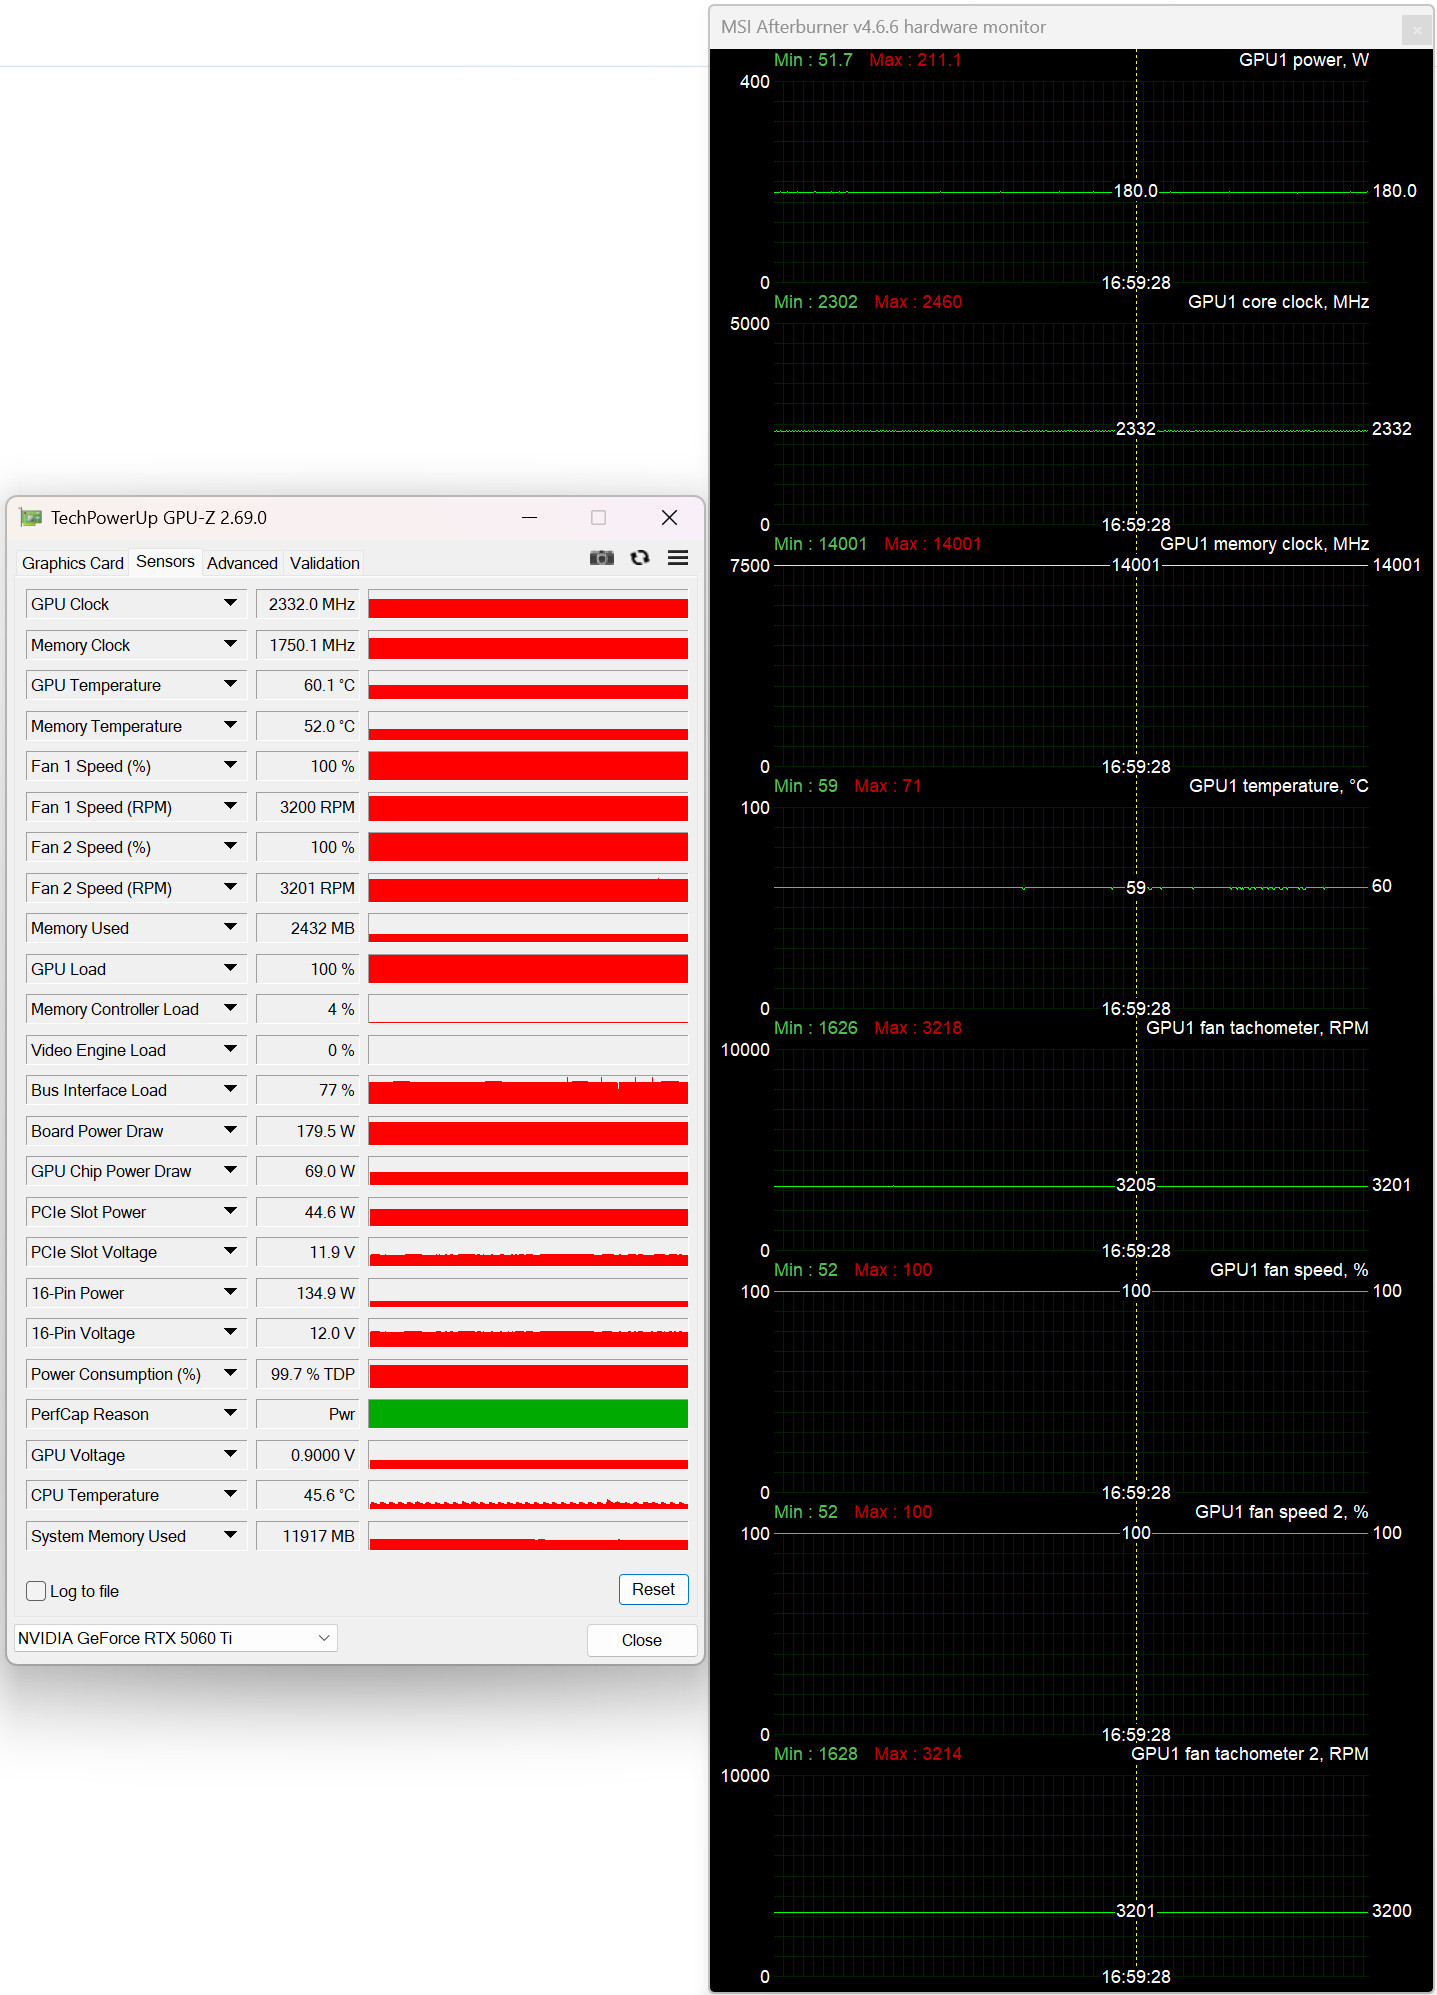
Task: Open the NVIDIA GeForce RTX 5060 Ti selector
Action: [175, 1638]
